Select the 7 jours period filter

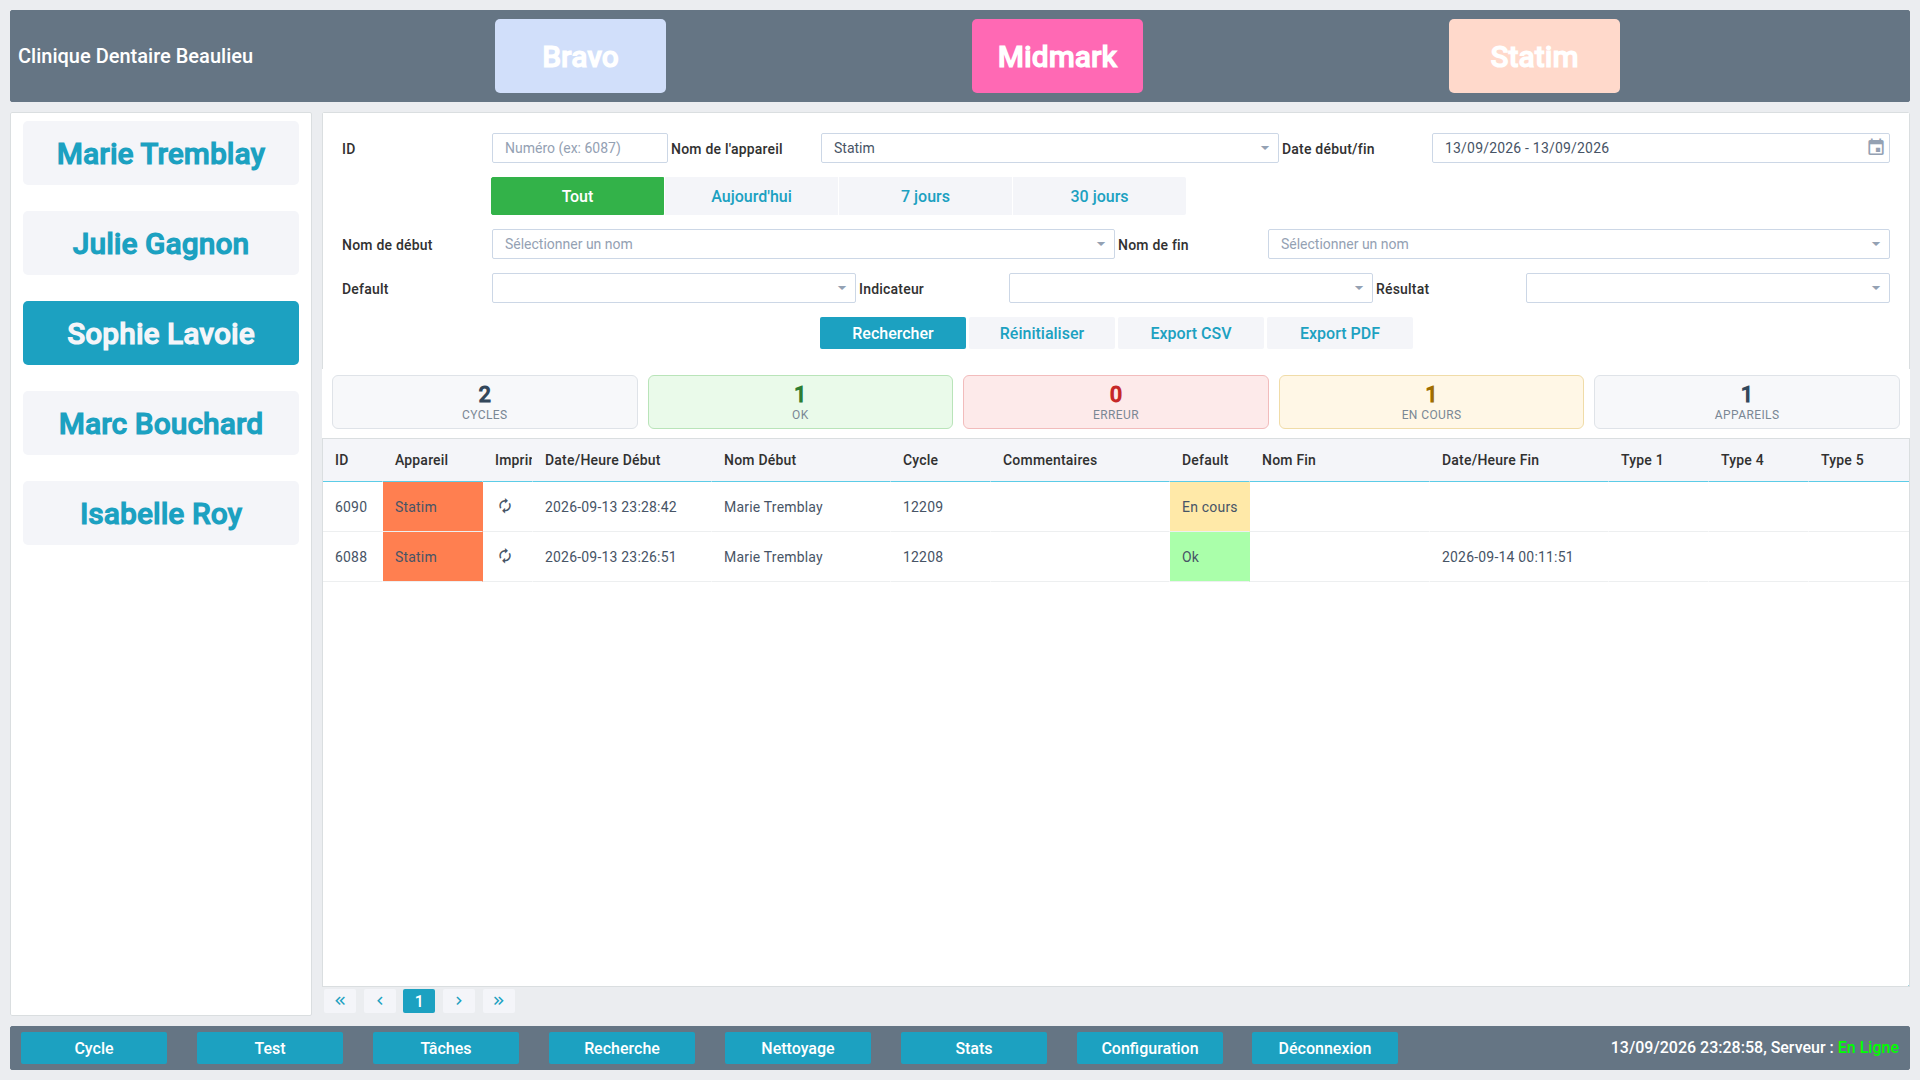click(925, 196)
